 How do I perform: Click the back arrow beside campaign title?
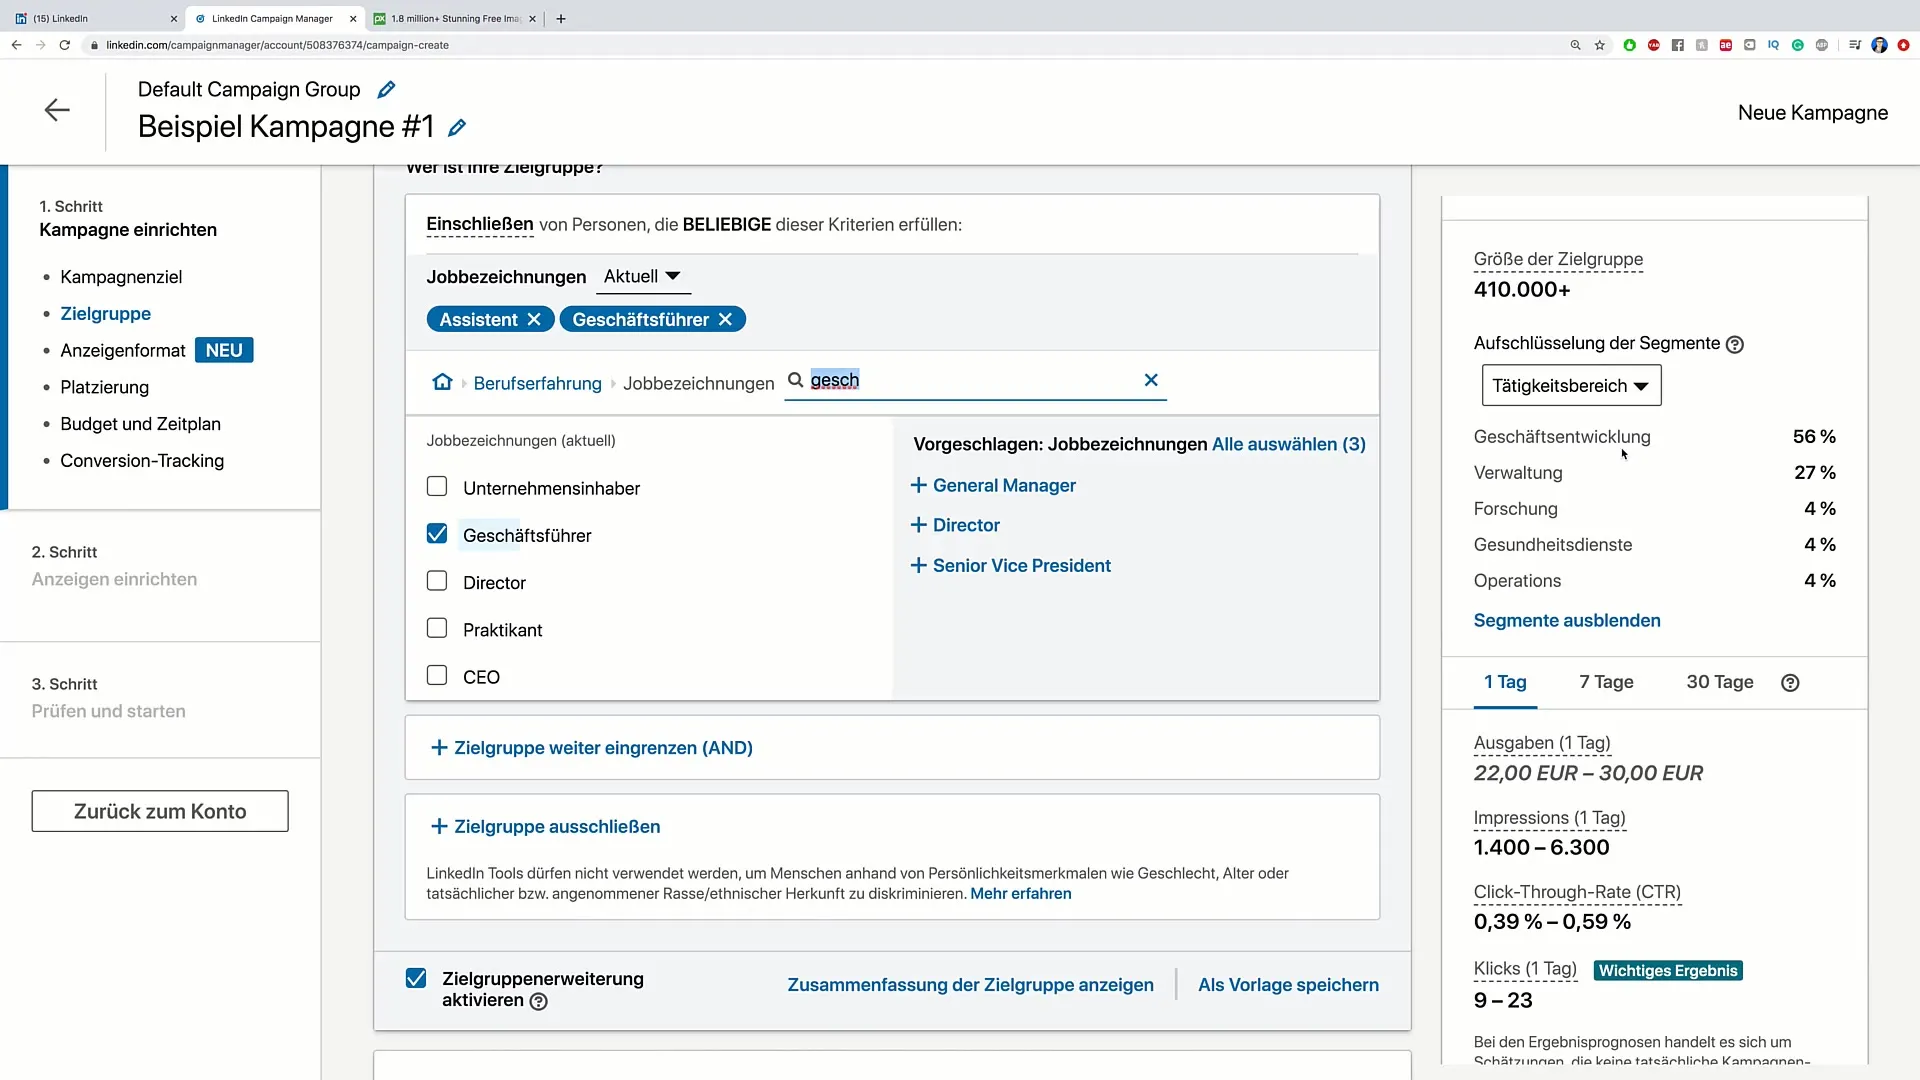(57, 110)
